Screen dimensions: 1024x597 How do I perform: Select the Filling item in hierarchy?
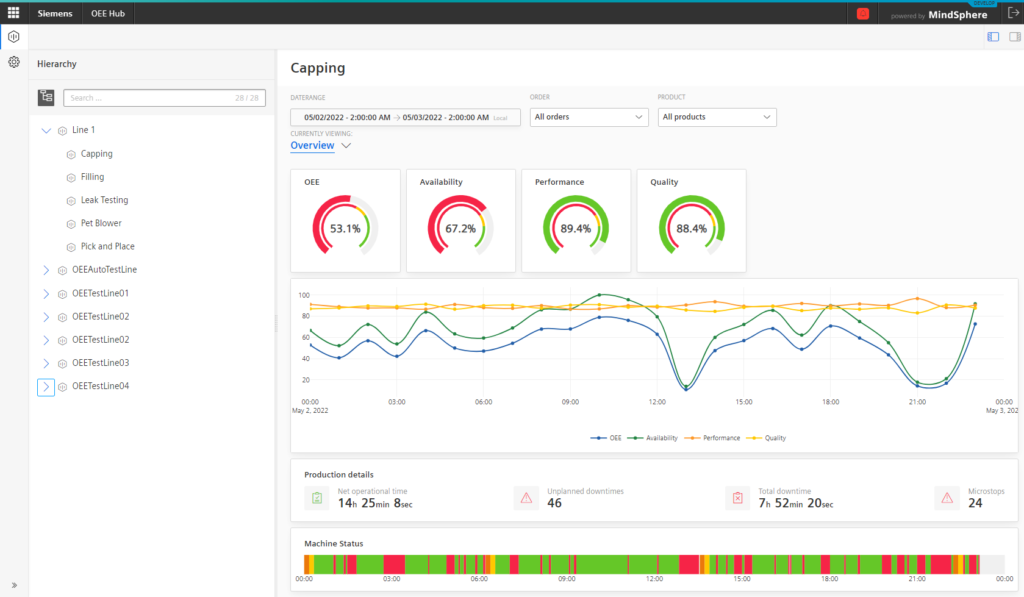[x=92, y=177]
